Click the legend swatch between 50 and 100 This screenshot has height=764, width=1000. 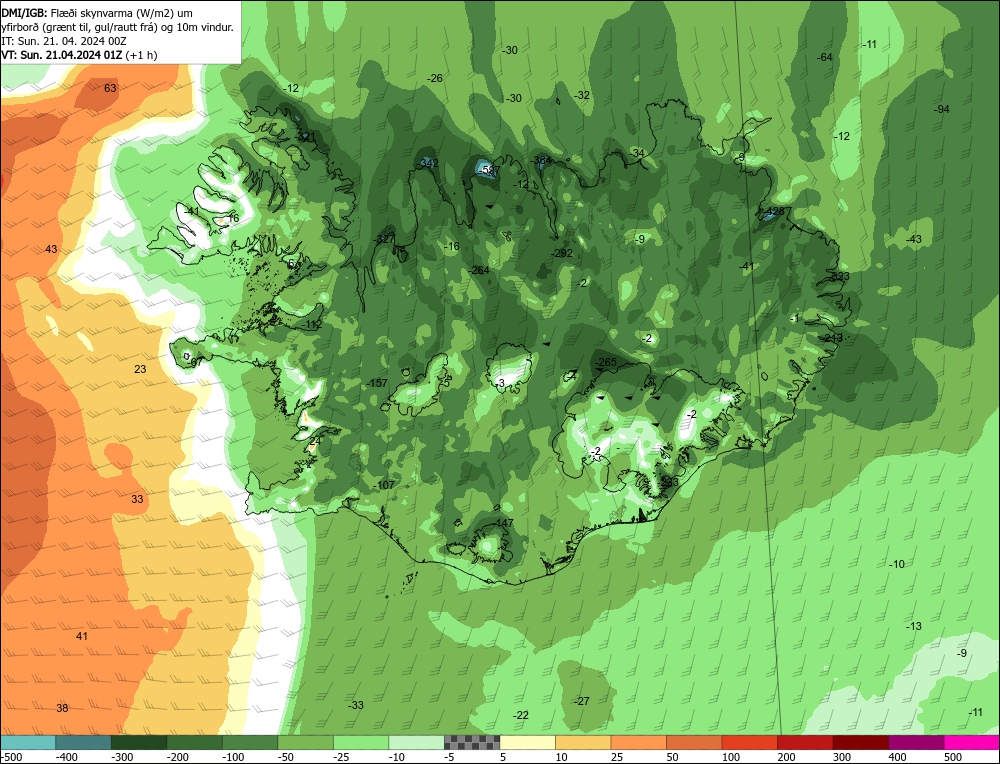tap(694, 742)
